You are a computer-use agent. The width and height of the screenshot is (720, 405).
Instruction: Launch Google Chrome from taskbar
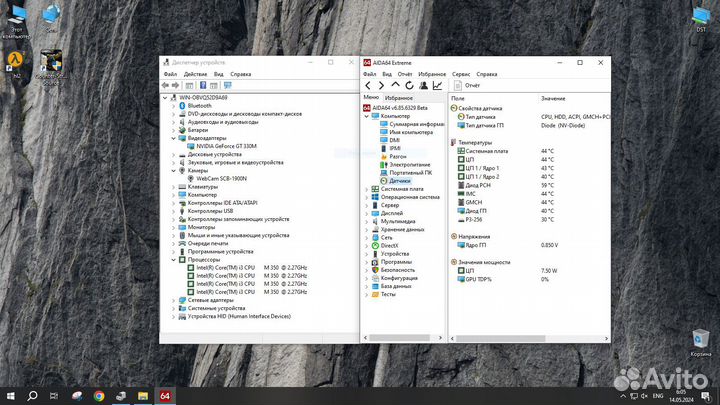click(99, 396)
